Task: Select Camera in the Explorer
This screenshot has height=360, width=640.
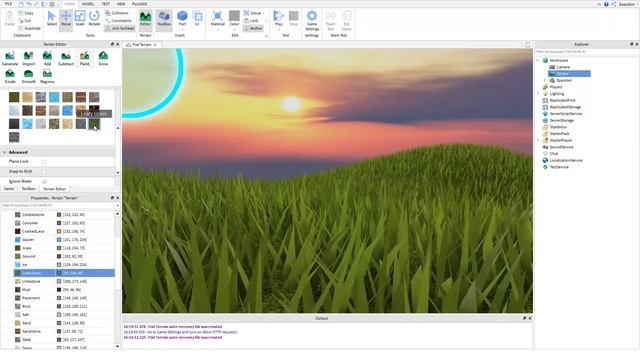Action: (x=562, y=67)
